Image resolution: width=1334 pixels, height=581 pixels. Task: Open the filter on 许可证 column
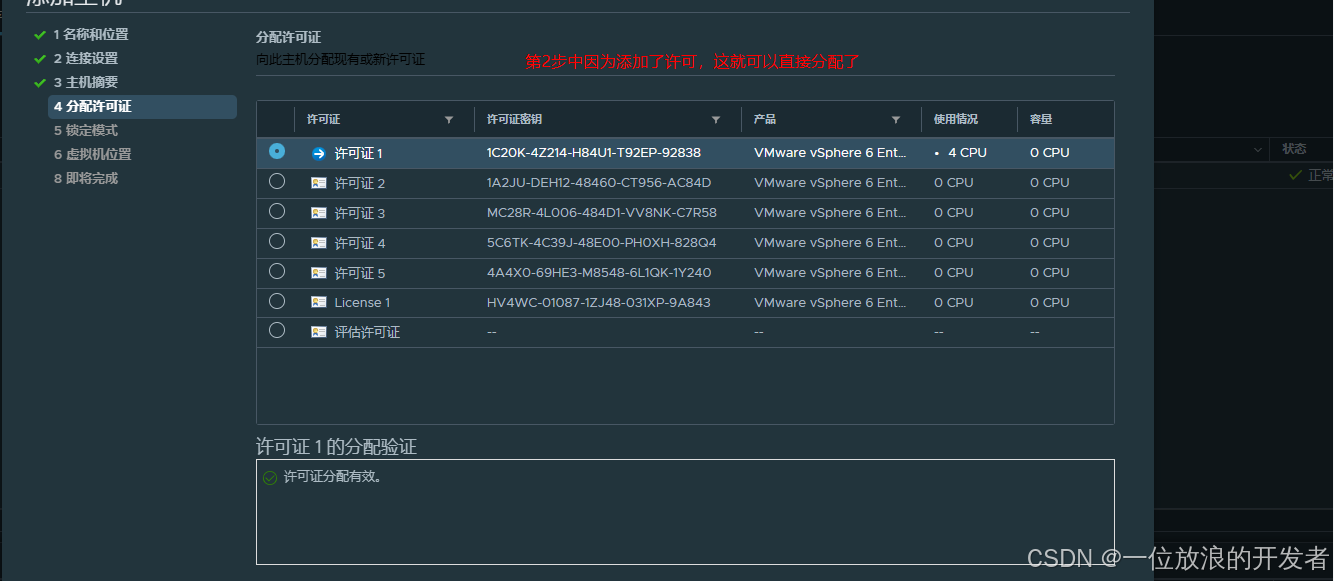449,120
